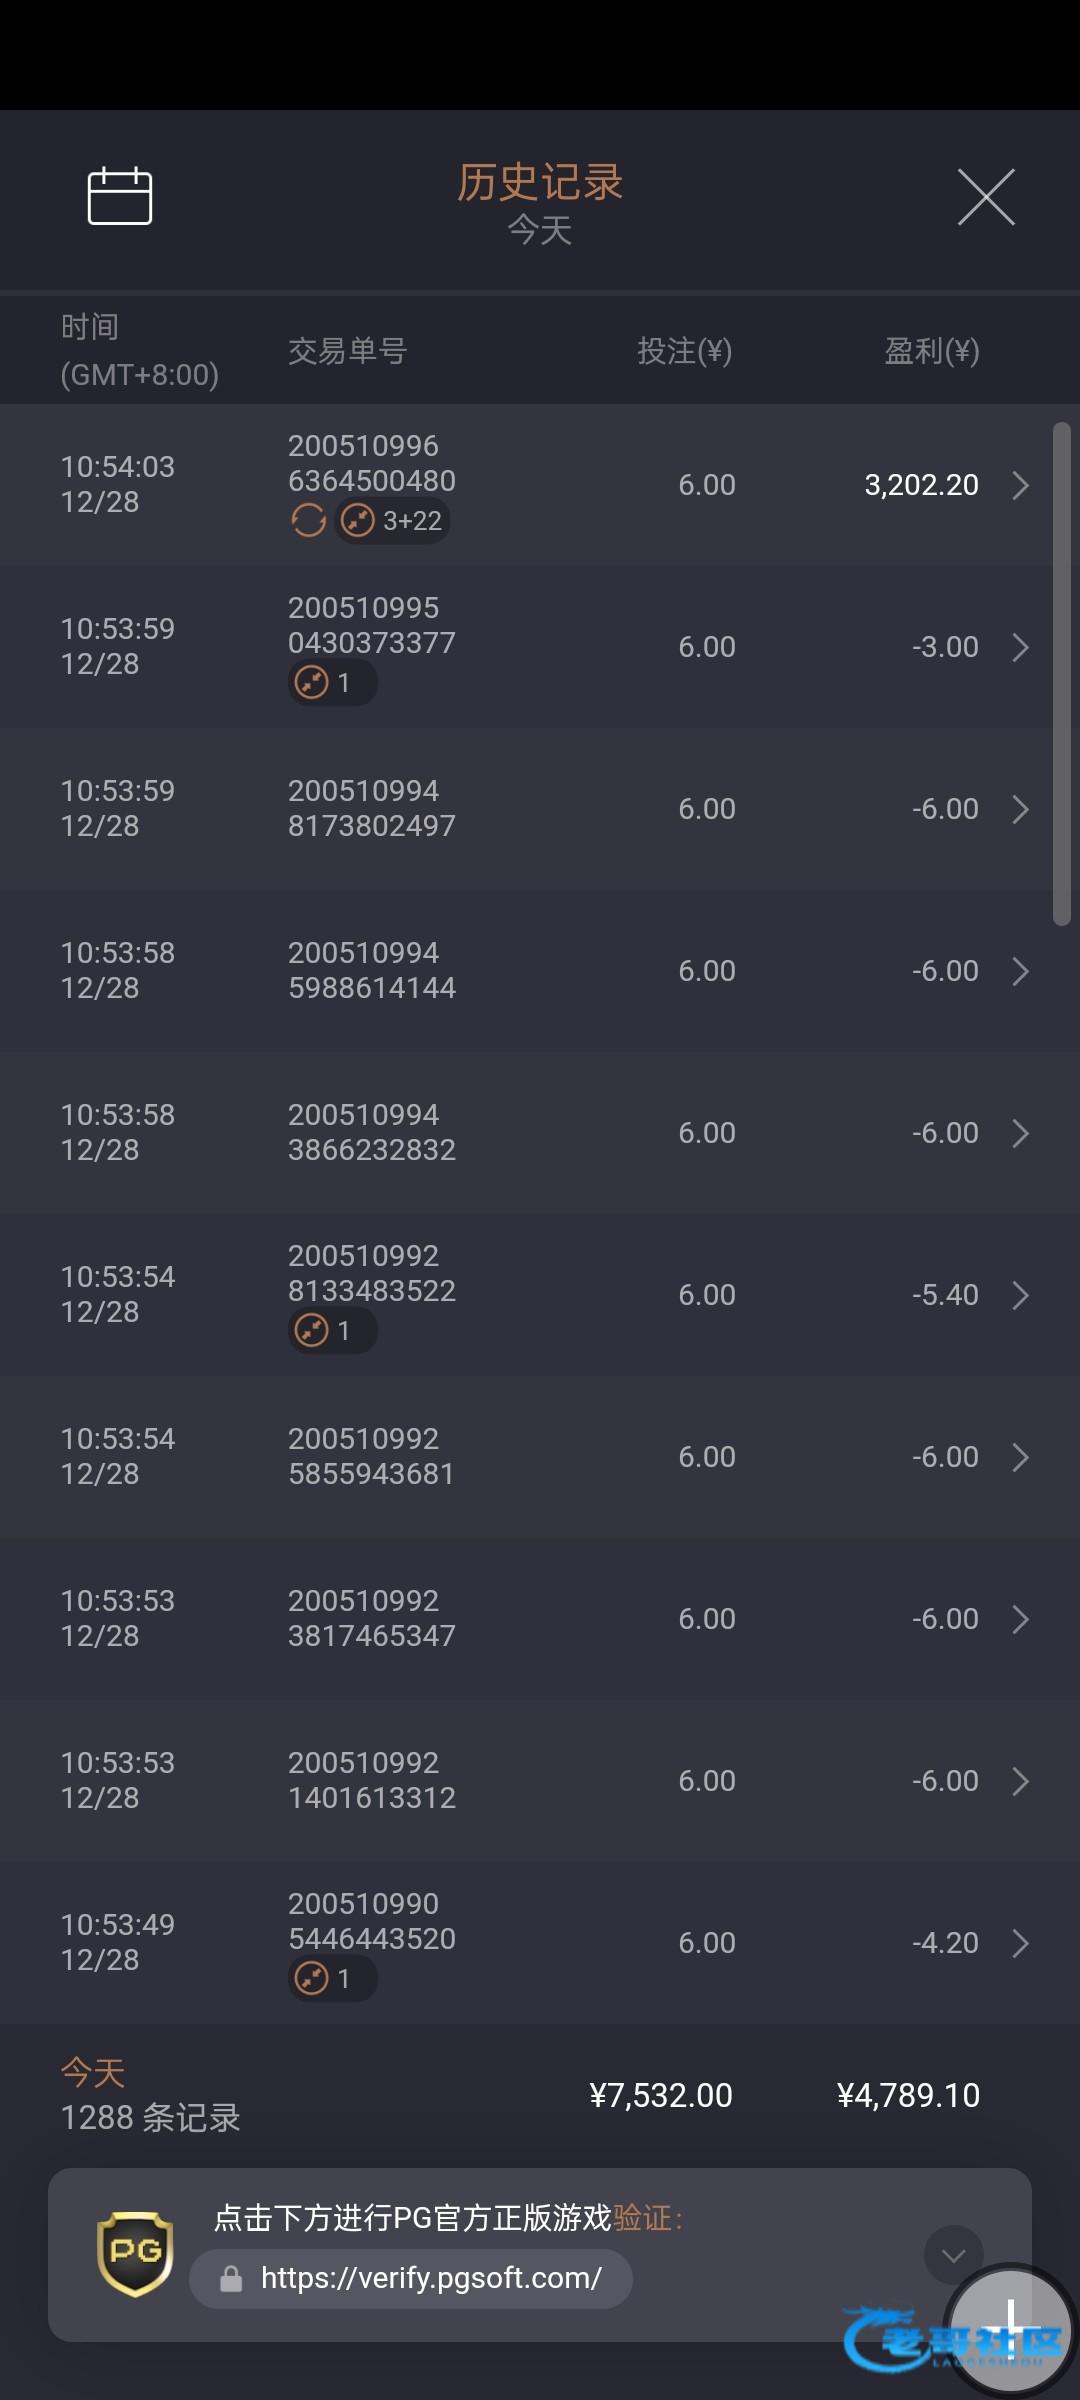Image resolution: width=1080 pixels, height=2400 pixels.
Task: Close the history records panel
Action: pos(986,197)
